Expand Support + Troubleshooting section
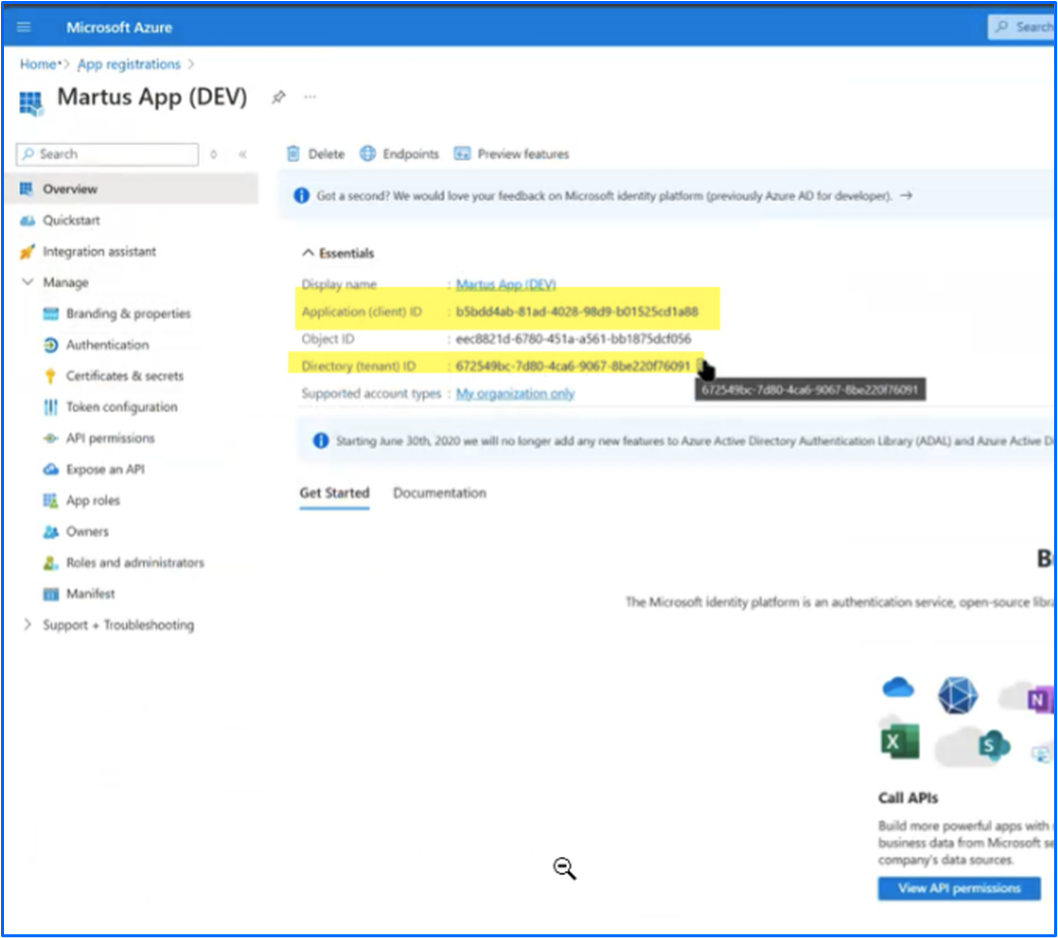The image size is (1058, 938). click(x=27, y=624)
